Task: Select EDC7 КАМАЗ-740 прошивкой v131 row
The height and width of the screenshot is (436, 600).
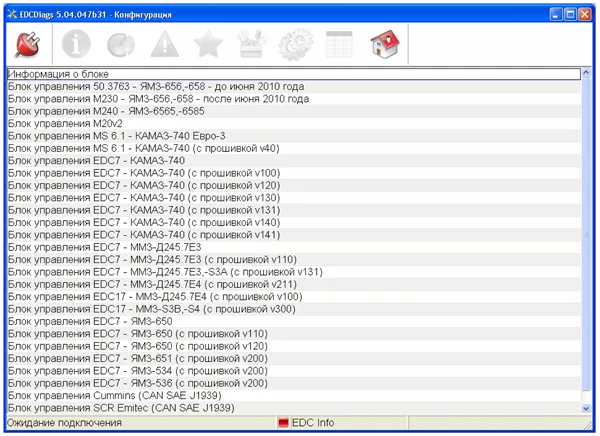Action: tap(294, 210)
